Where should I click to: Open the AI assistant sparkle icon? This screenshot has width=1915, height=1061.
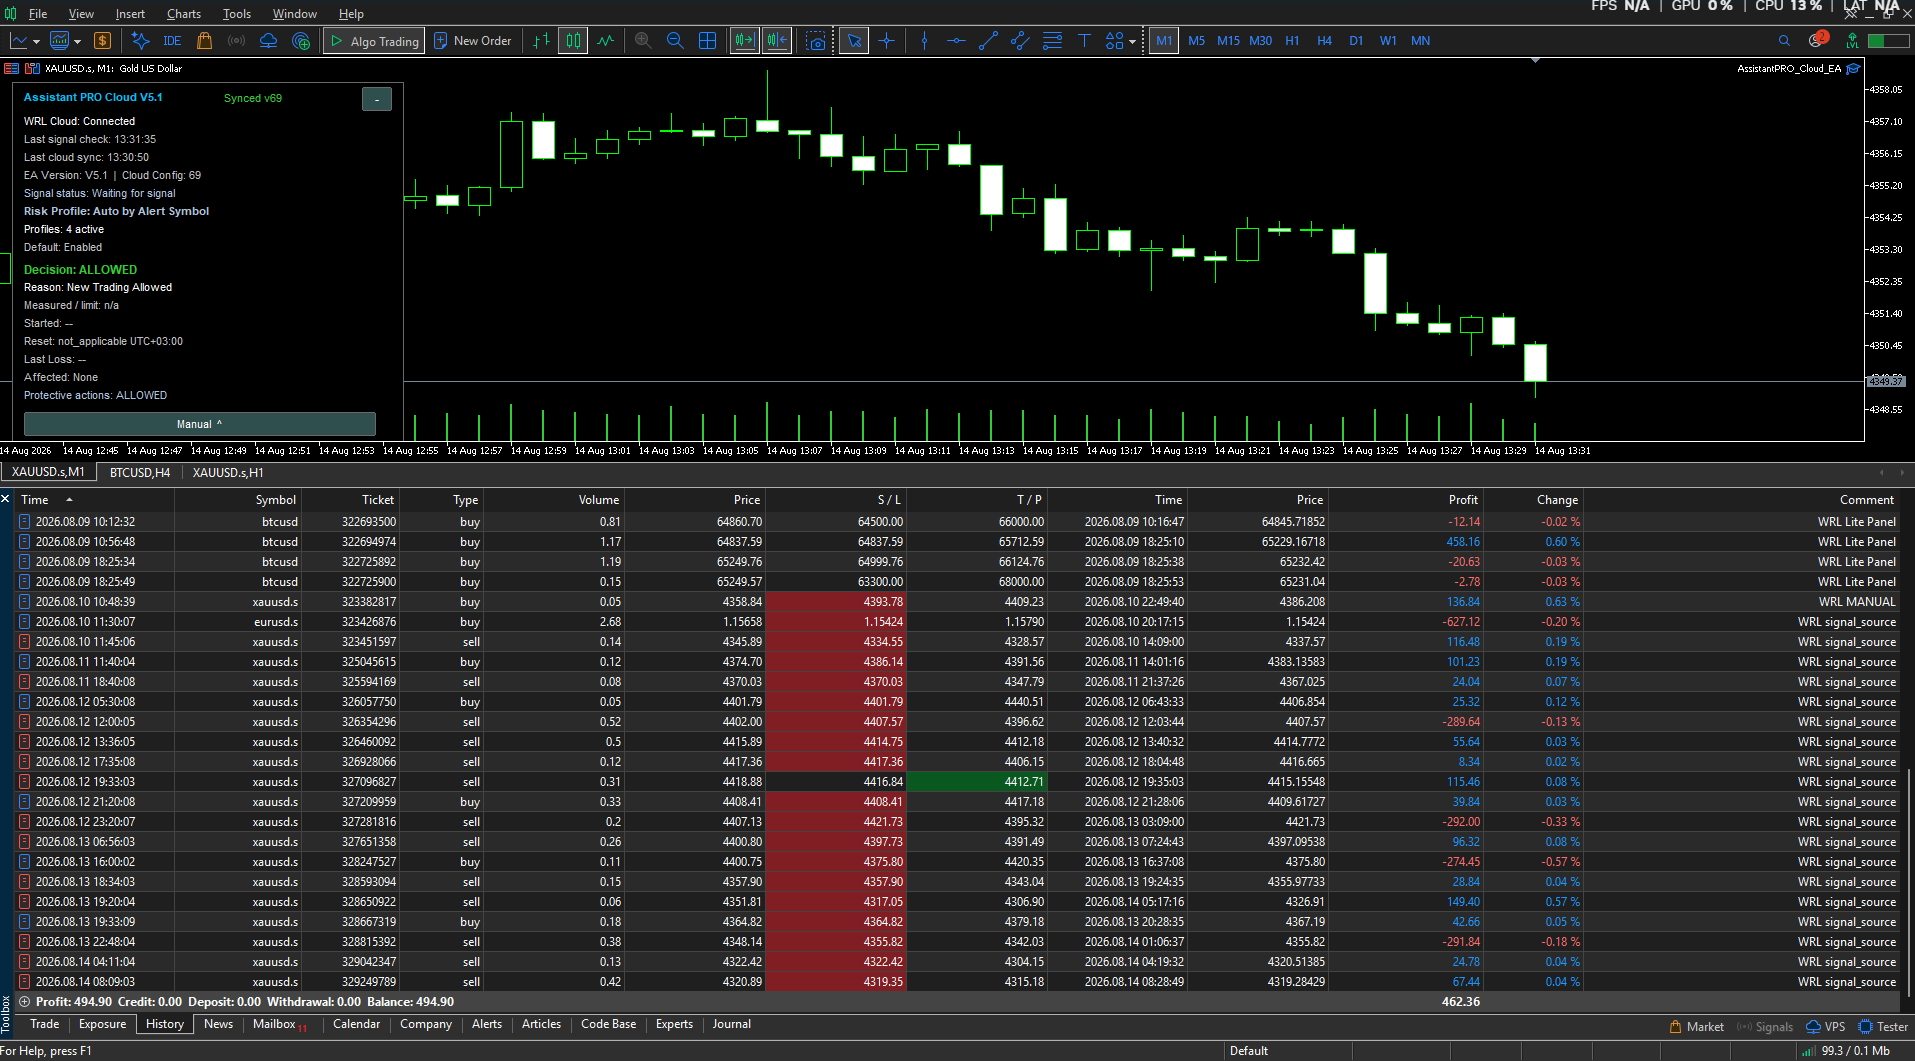140,41
